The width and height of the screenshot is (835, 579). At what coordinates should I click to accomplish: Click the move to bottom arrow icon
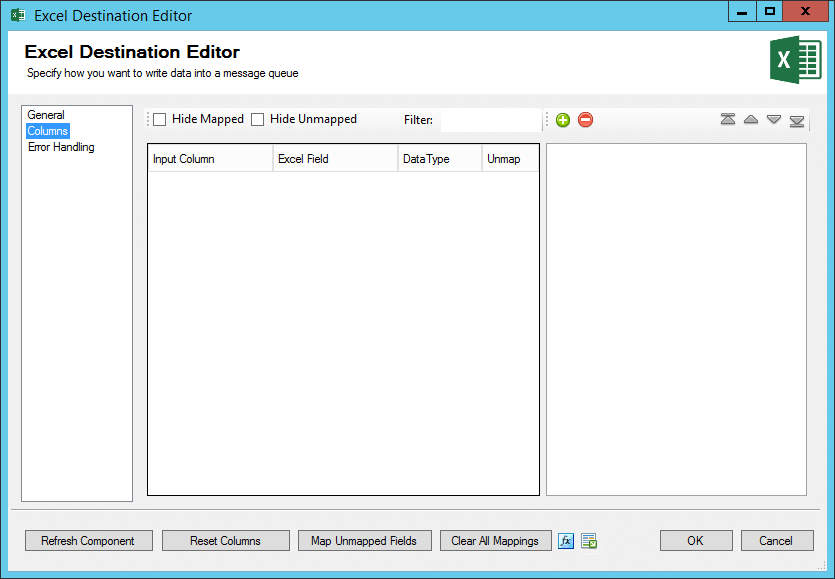tap(797, 121)
